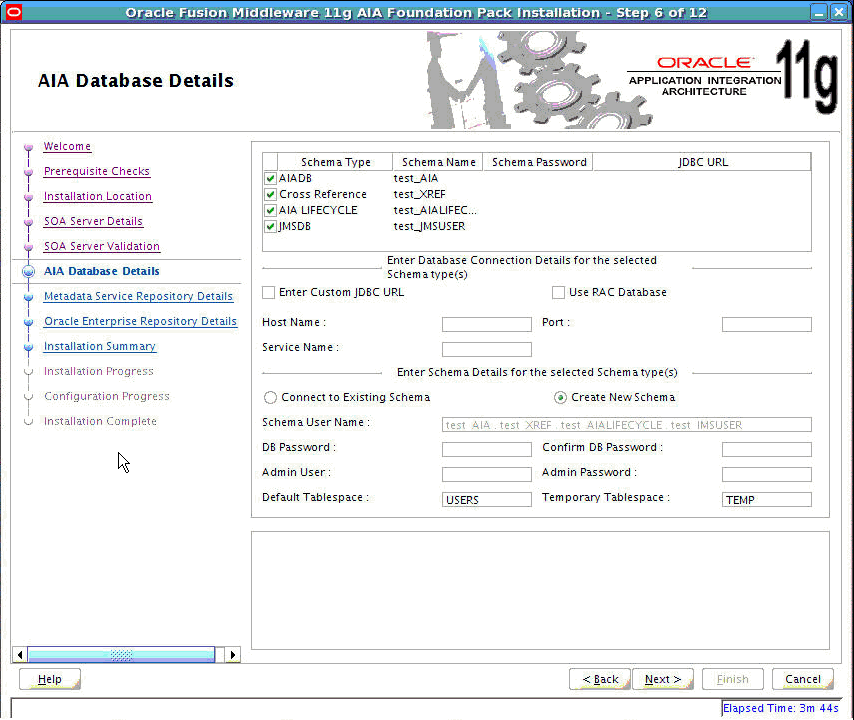Image resolution: width=854 pixels, height=720 pixels.
Task: Select the test_JMSUSER schema name cell
Action: click(x=438, y=226)
